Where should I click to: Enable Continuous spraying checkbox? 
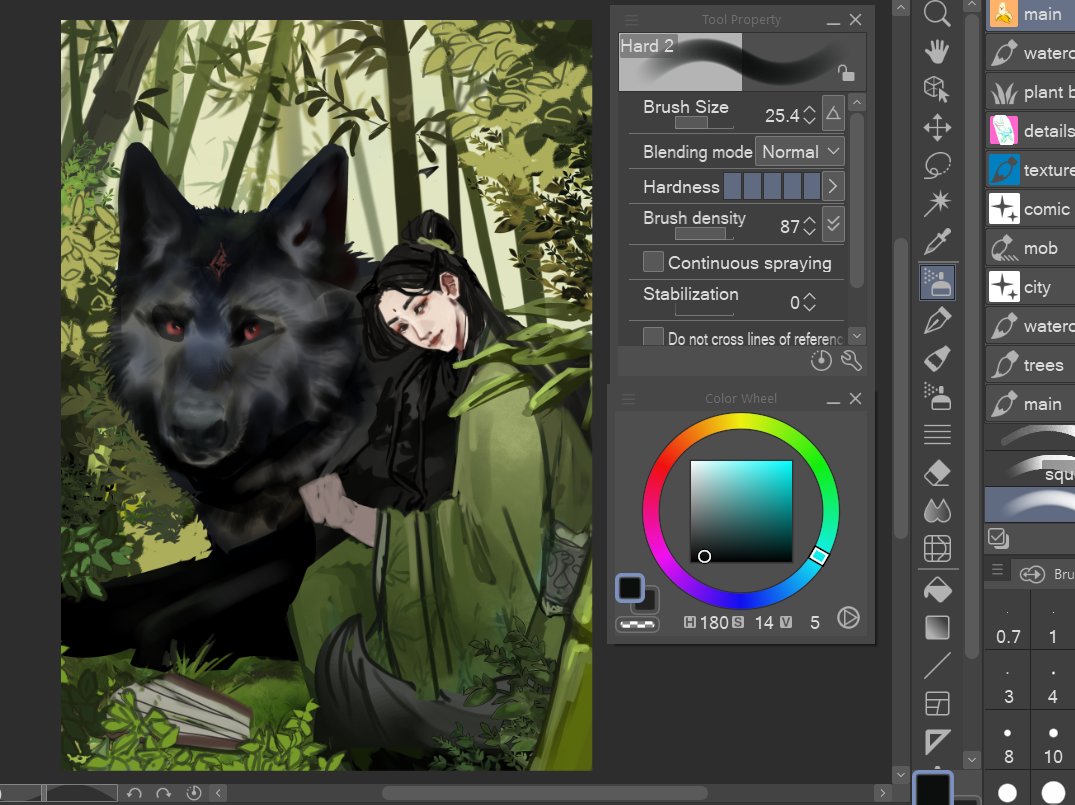click(653, 261)
